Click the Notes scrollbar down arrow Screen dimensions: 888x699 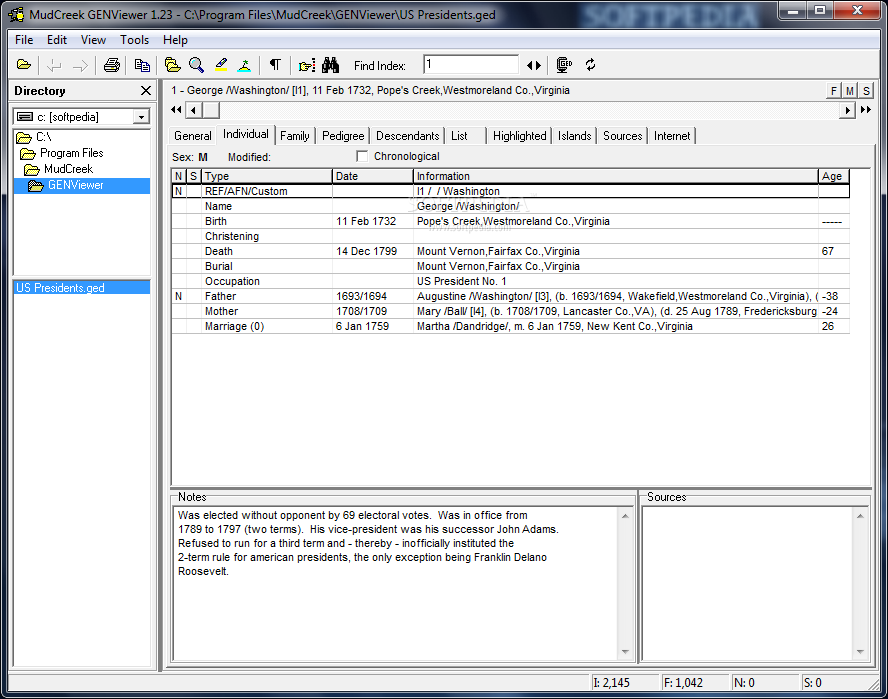point(625,651)
